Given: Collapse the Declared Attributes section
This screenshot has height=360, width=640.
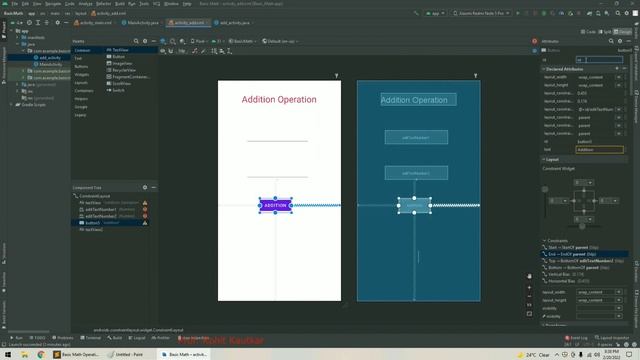Looking at the screenshot, I should coord(544,69).
